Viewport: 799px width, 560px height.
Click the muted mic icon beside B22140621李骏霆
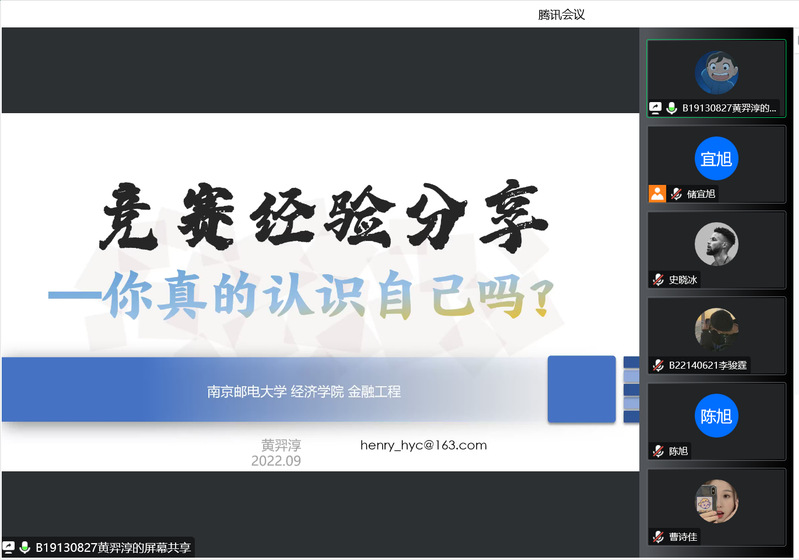coord(658,366)
